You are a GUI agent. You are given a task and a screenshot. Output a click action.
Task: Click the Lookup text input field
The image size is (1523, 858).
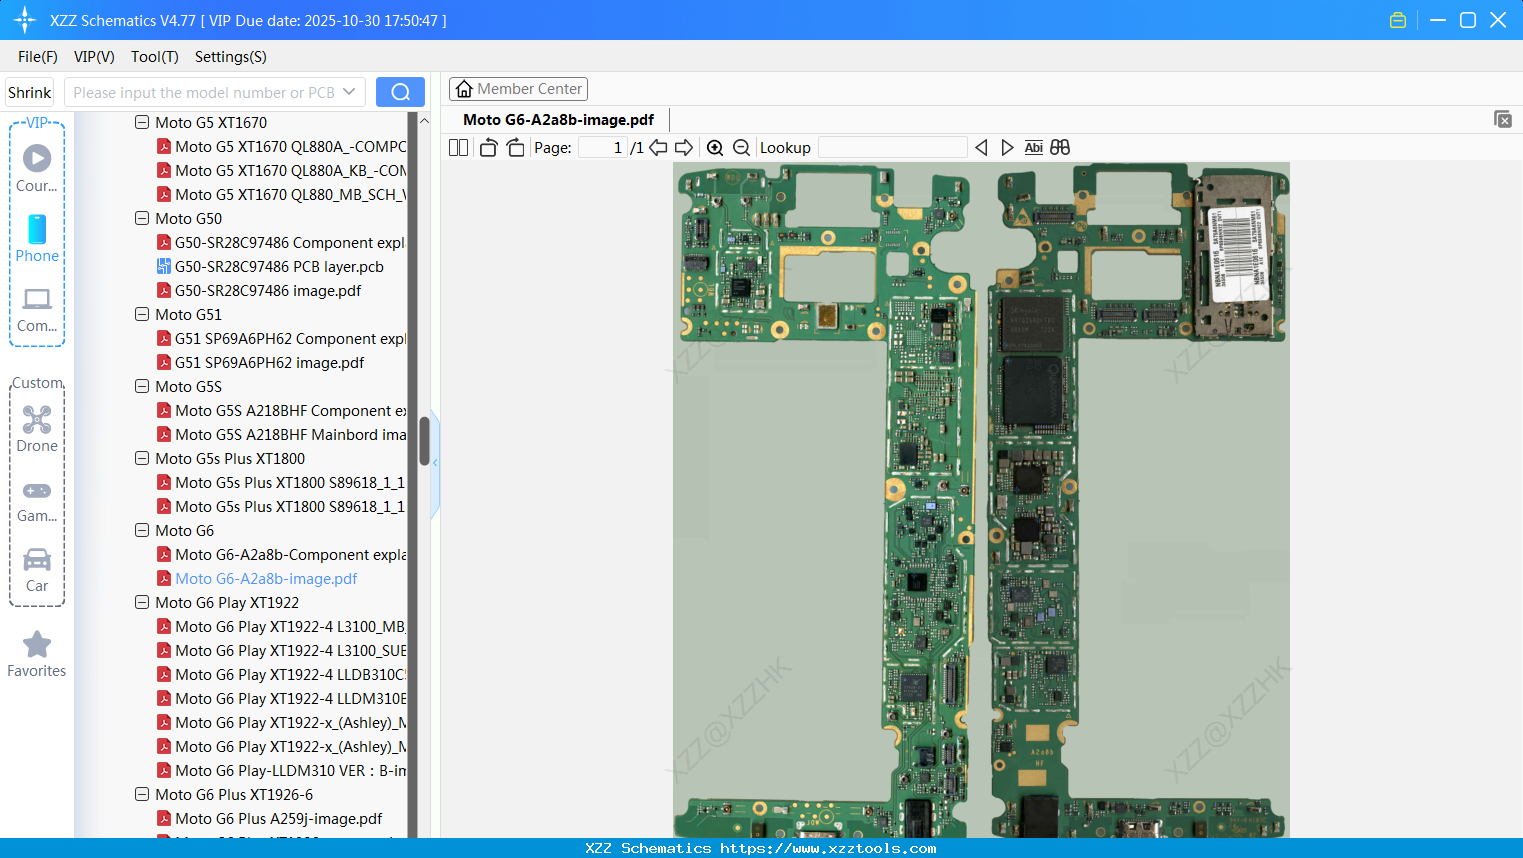tap(892, 148)
